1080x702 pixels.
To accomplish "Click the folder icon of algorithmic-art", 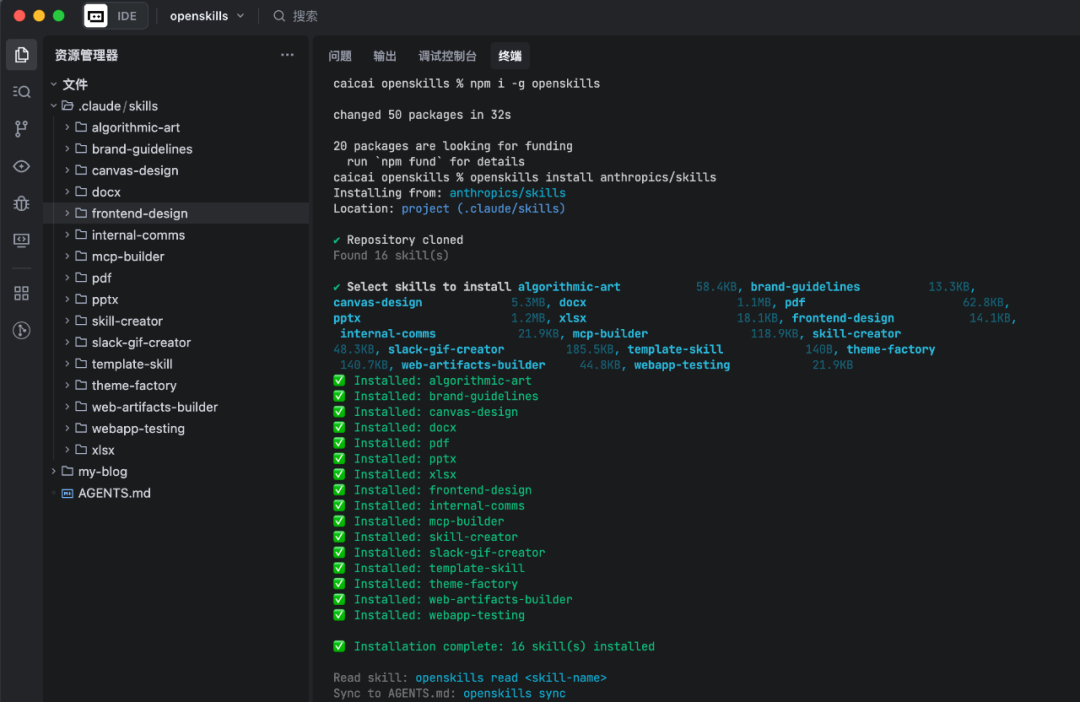I will click(81, 127).
